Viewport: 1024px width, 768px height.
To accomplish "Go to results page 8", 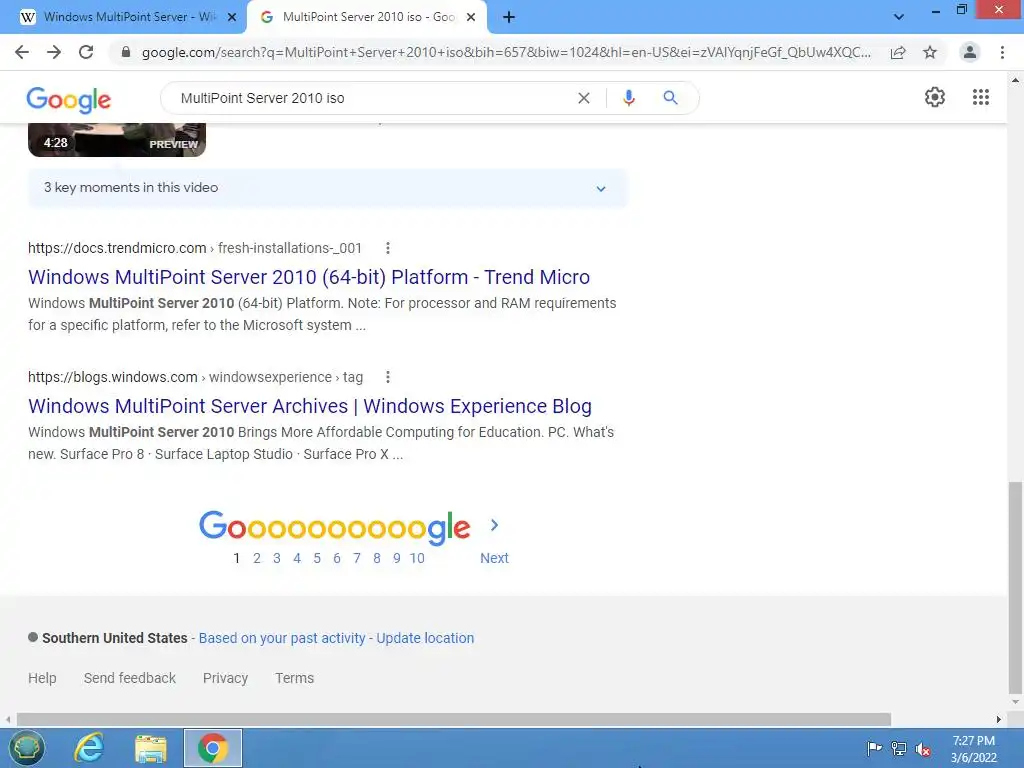I will point(377,558).
